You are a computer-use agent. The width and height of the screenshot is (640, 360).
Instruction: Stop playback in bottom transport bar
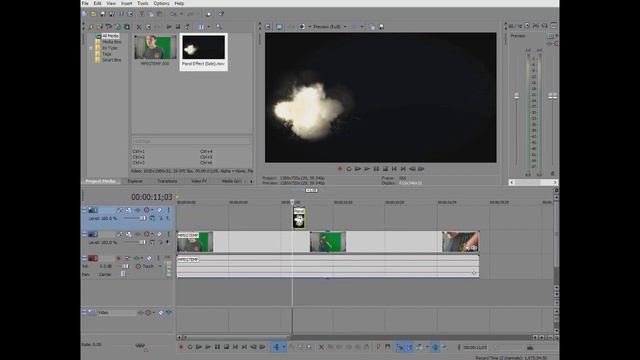coord(226,347)
